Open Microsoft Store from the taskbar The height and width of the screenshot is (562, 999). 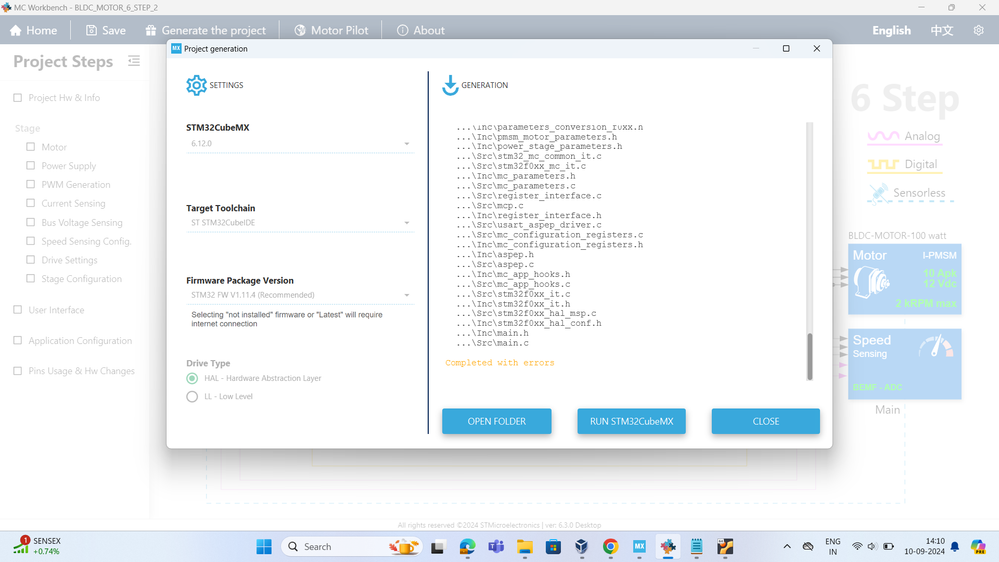point(553,547)
